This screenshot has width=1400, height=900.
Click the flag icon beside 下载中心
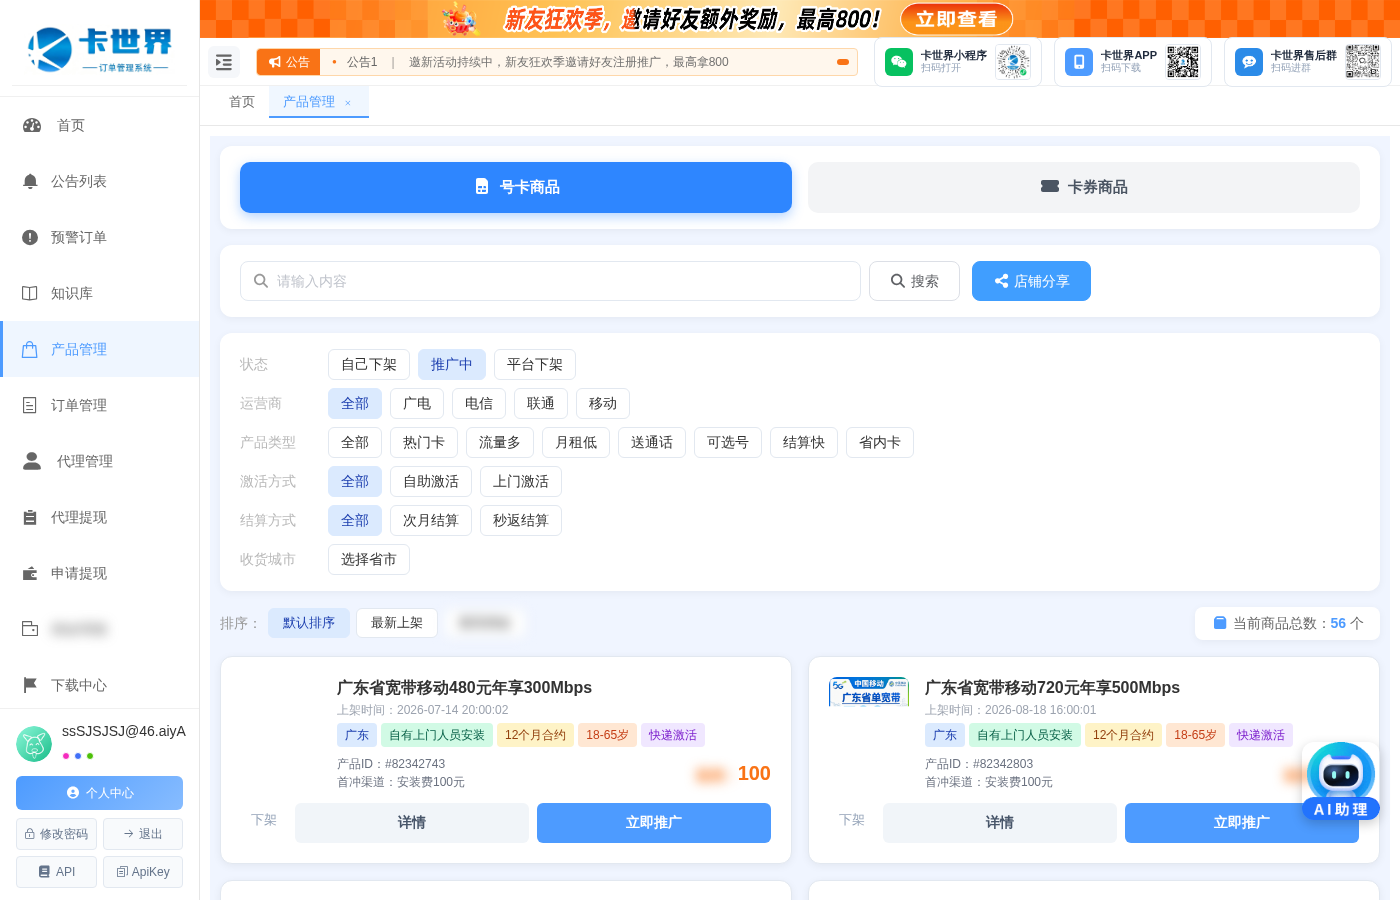(x=30, y=685)
